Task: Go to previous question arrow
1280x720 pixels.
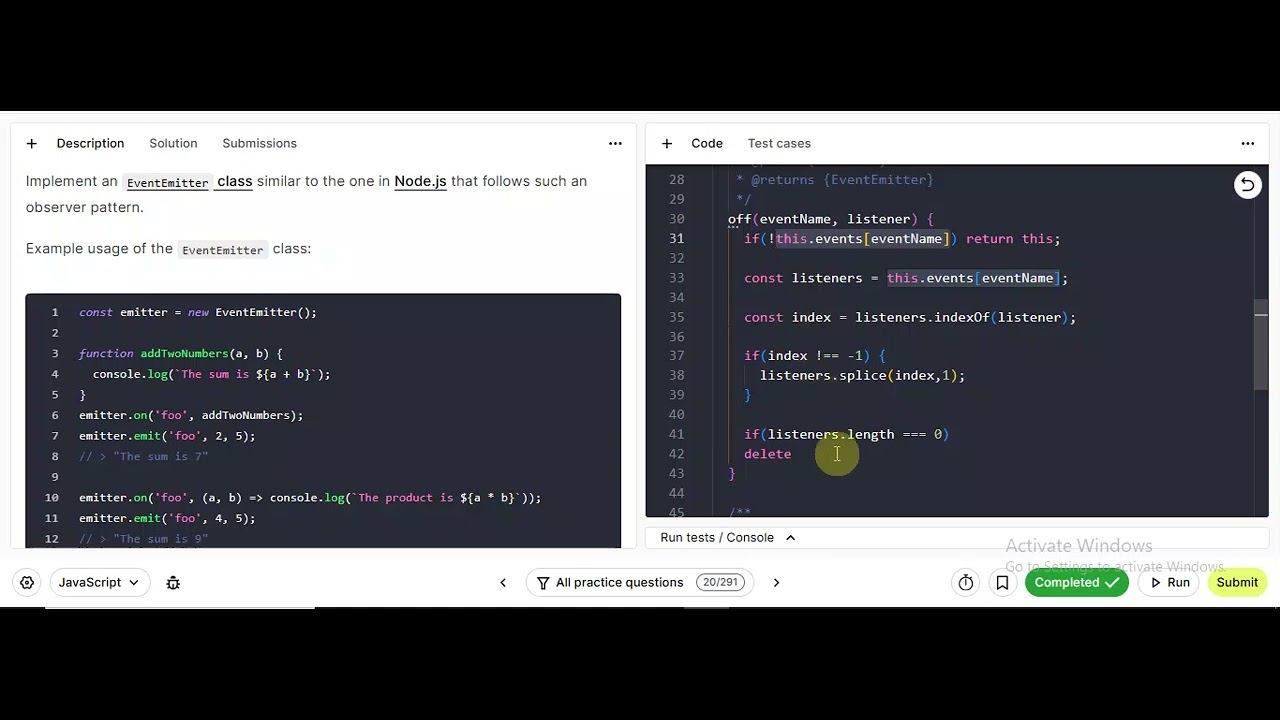Action: [503, 582]
